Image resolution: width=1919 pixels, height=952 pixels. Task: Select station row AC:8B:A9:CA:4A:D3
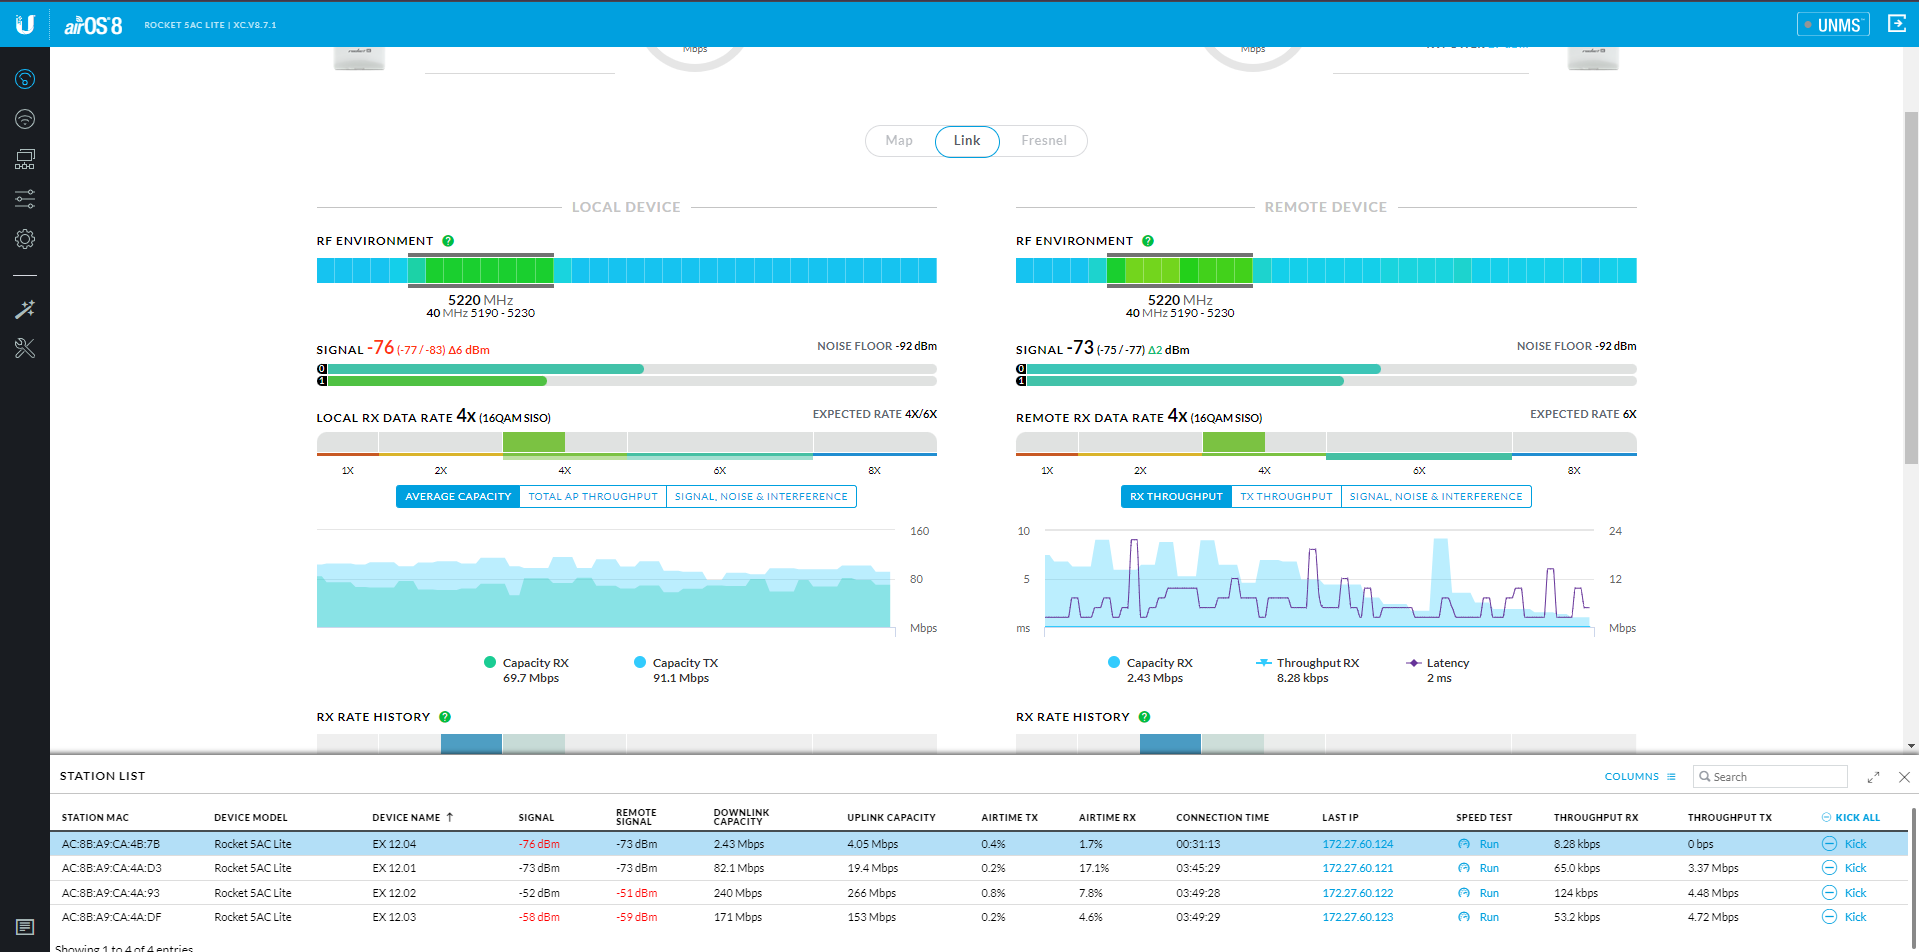(x=979, y=868)
